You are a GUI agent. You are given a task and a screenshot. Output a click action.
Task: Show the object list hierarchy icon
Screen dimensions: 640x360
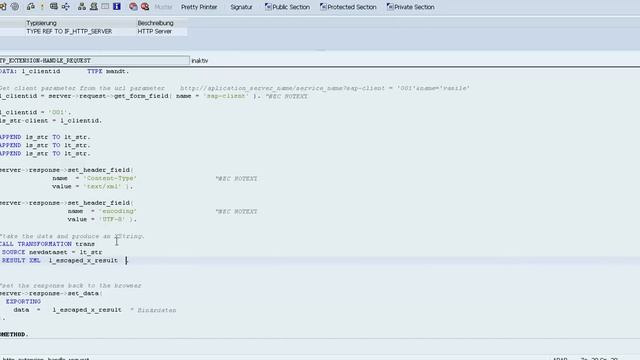point(82,7)
